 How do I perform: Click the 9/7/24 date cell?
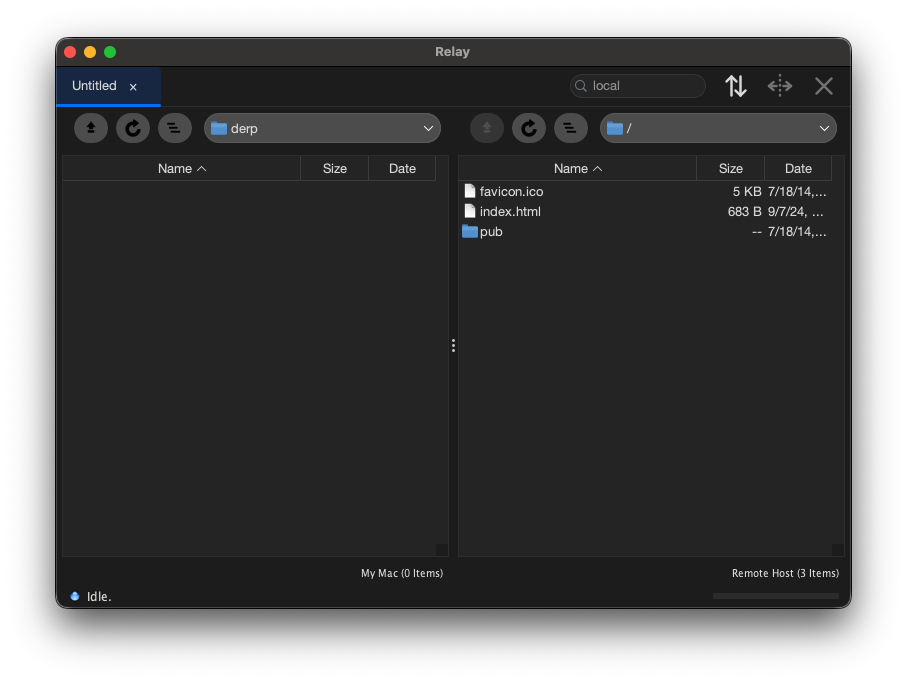(796, 212)
